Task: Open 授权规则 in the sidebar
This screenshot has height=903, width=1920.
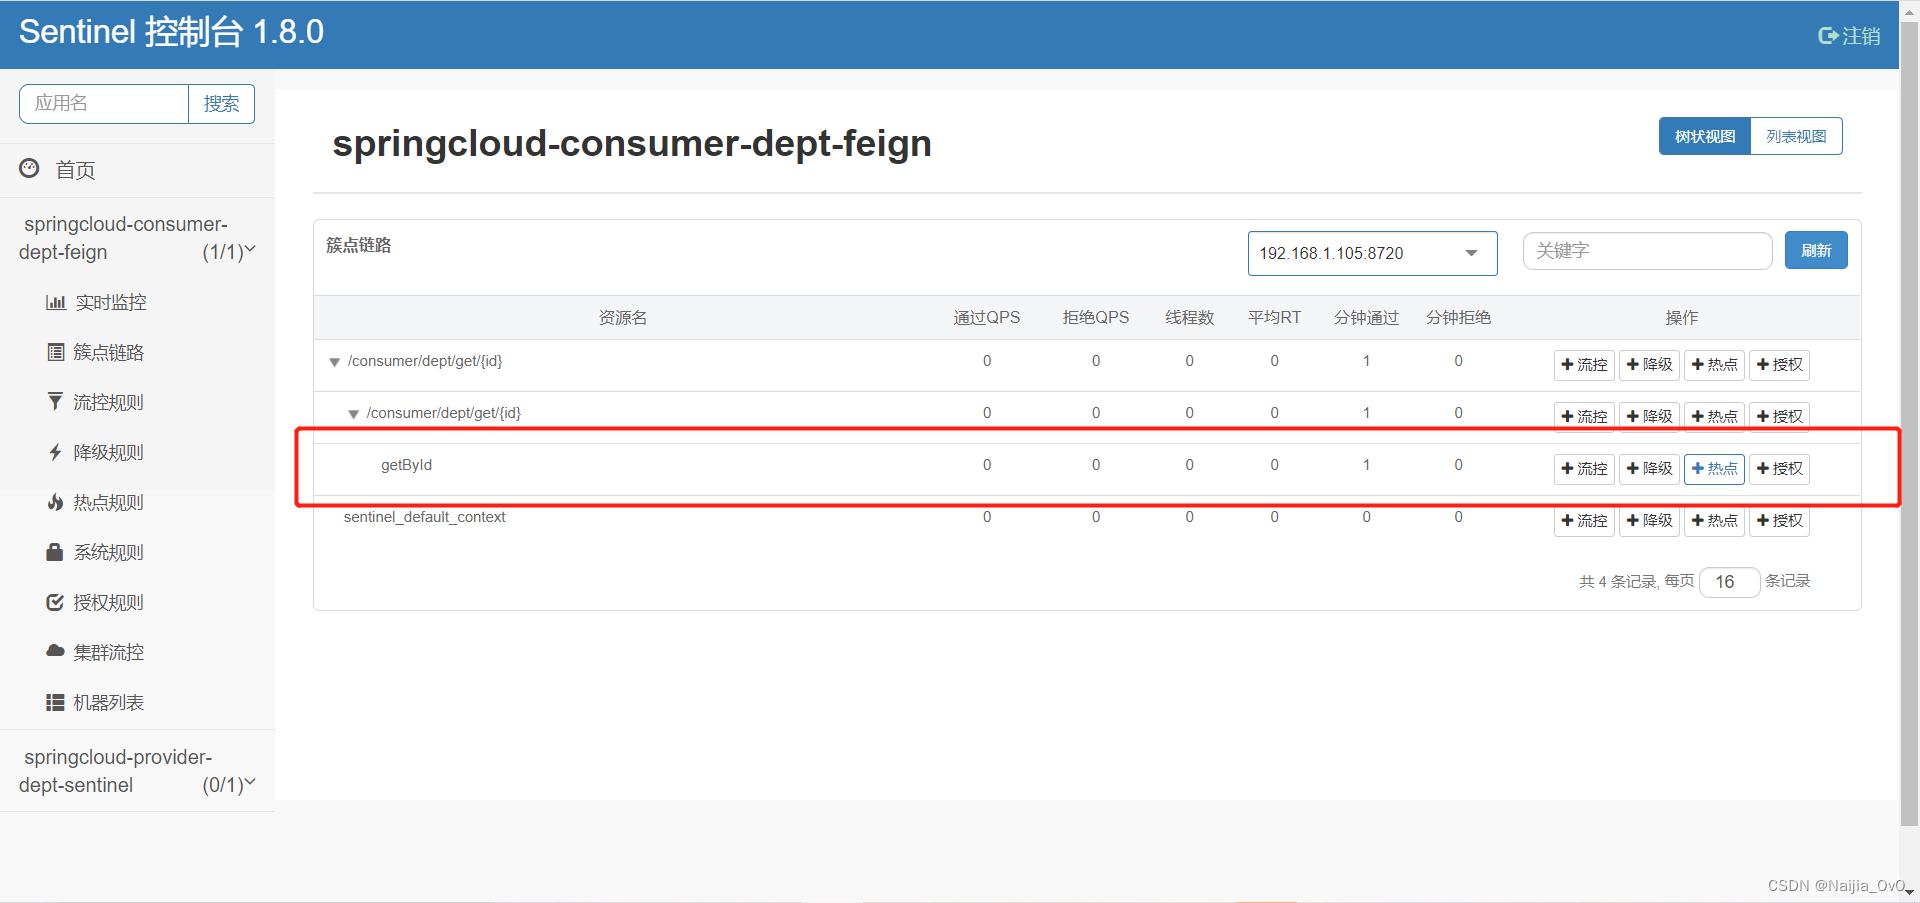Action: point(109,602)
